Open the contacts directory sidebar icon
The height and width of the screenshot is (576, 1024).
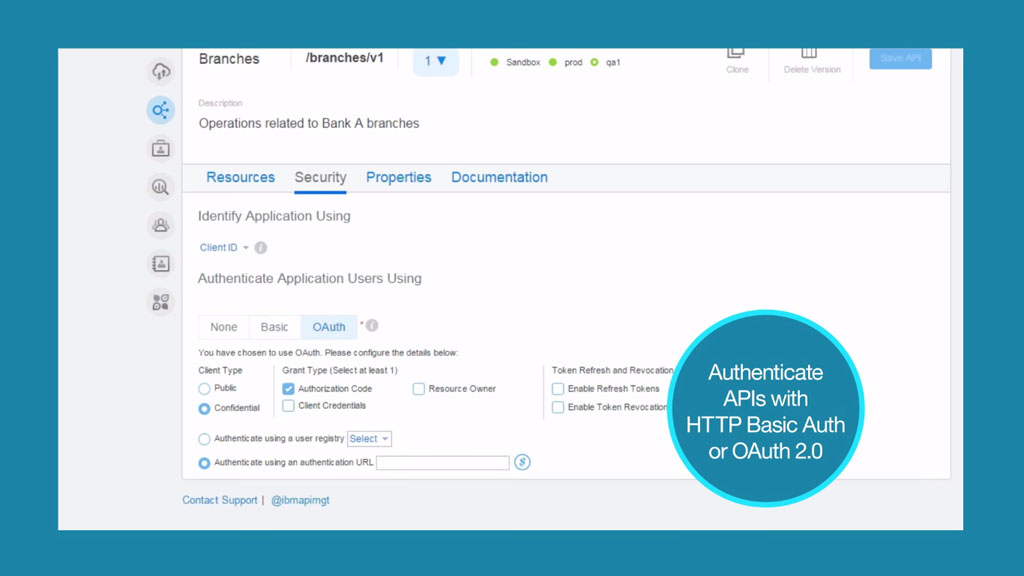click(161, 264)
